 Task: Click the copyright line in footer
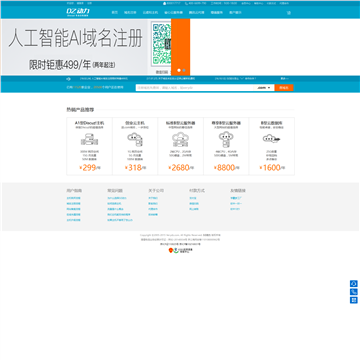coord(180,235)
